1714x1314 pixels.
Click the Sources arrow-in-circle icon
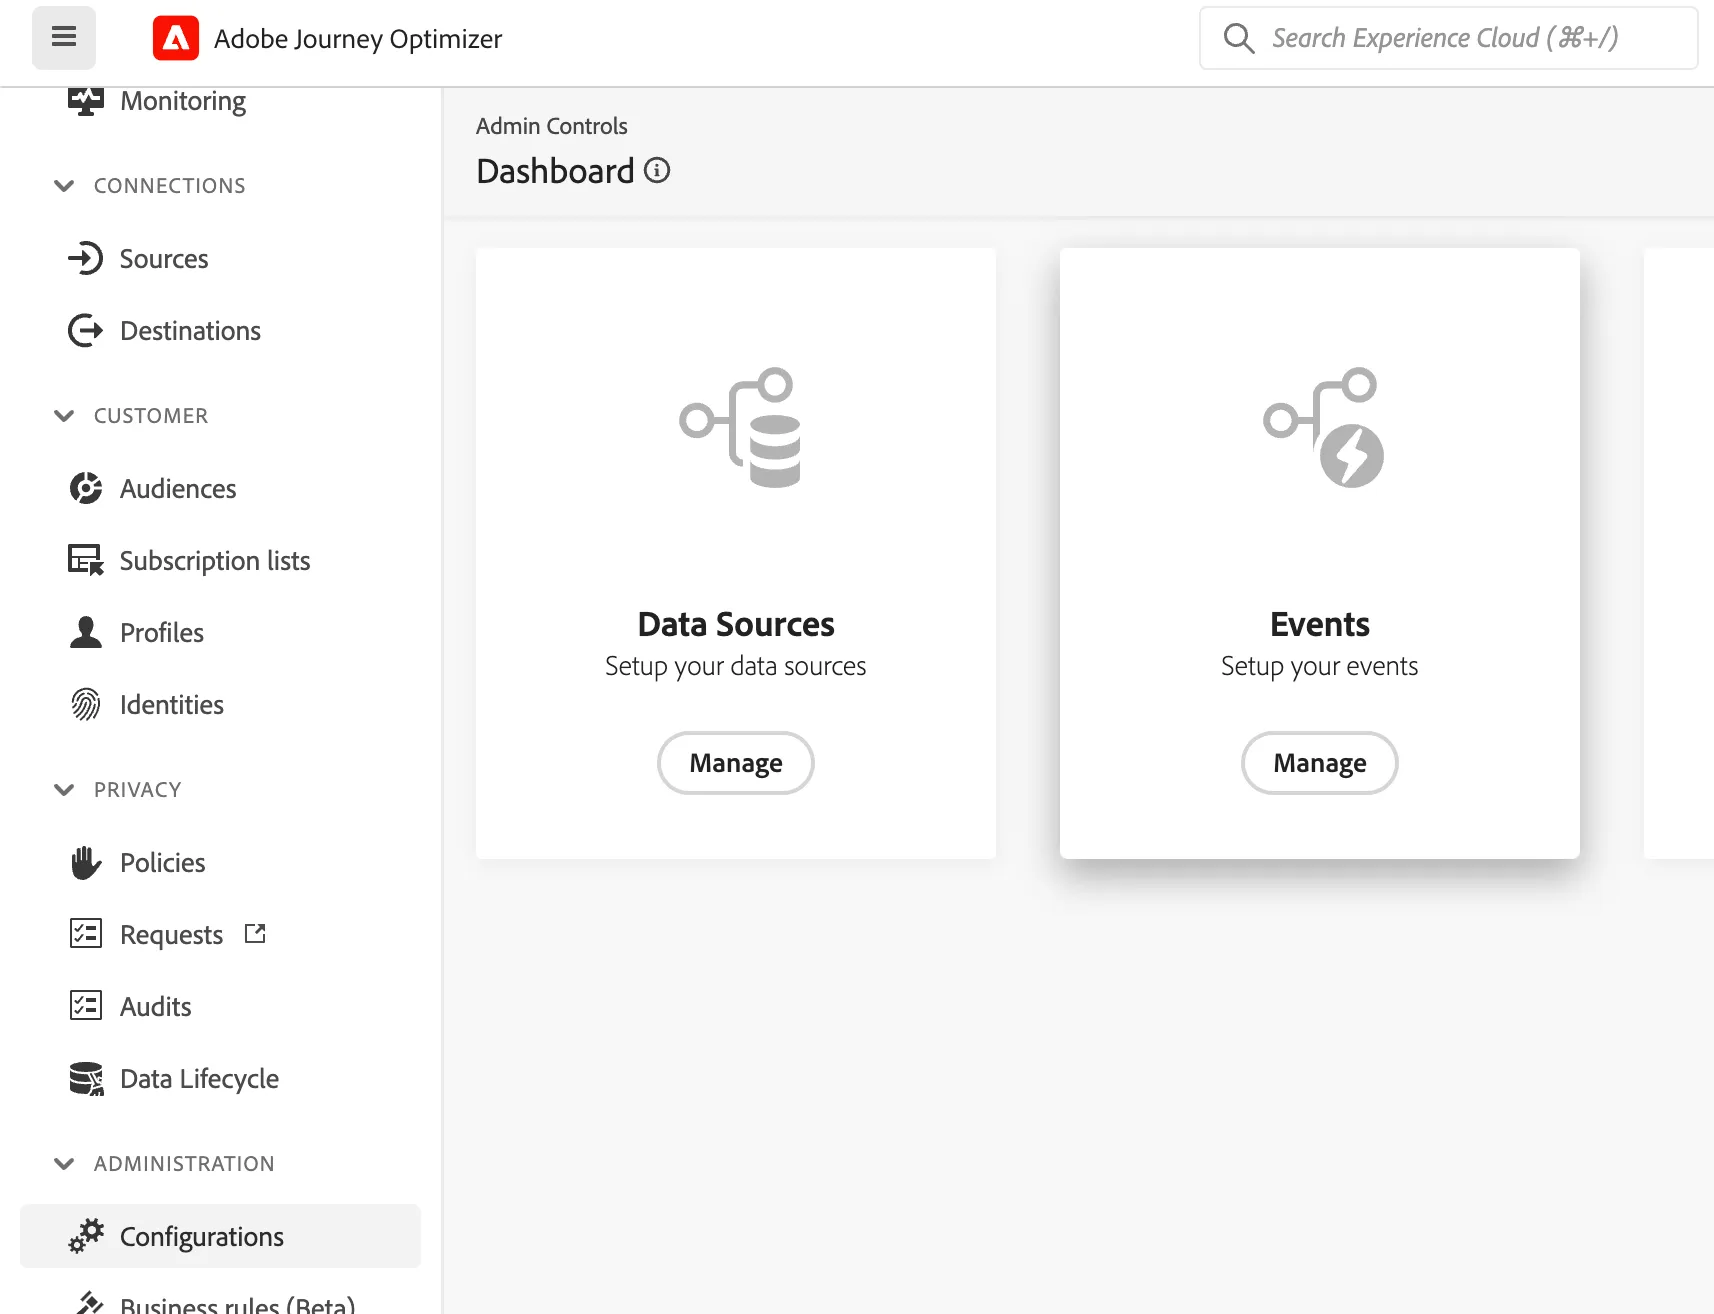coord(86,259)
